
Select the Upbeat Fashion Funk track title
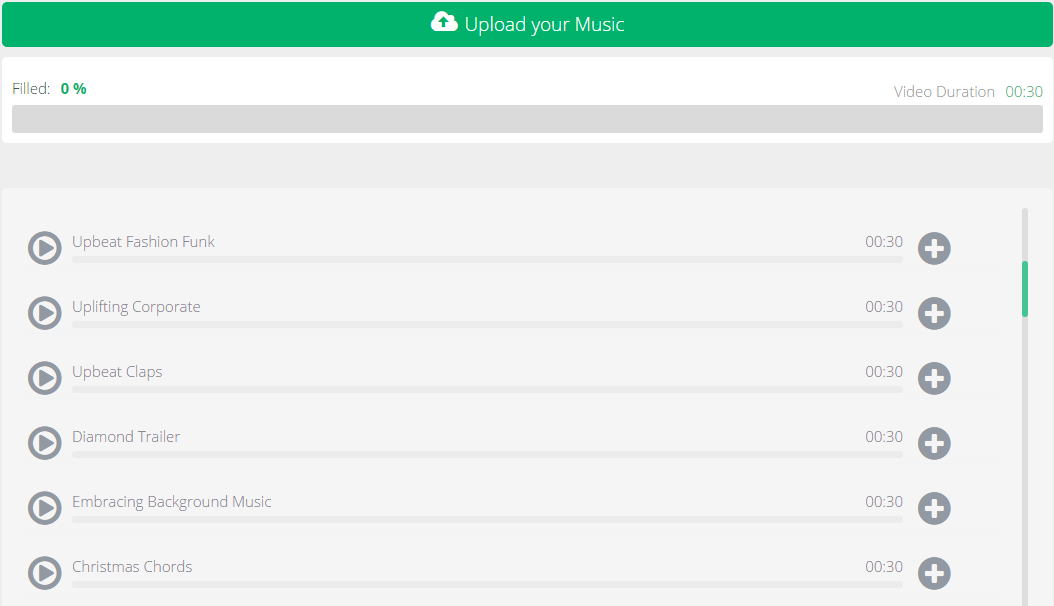pyautogui.click(x=143, y=241)
